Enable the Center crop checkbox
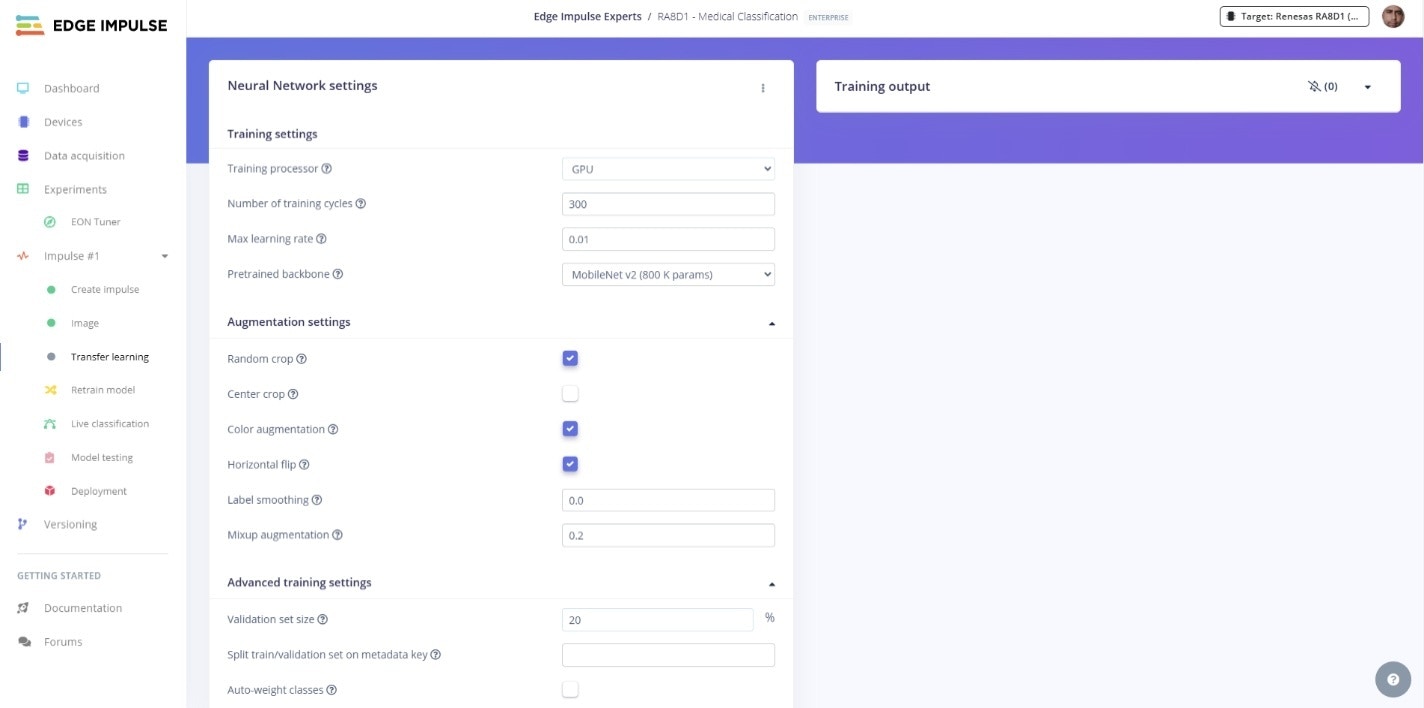 pyautogui.click(x=570, y=393)
